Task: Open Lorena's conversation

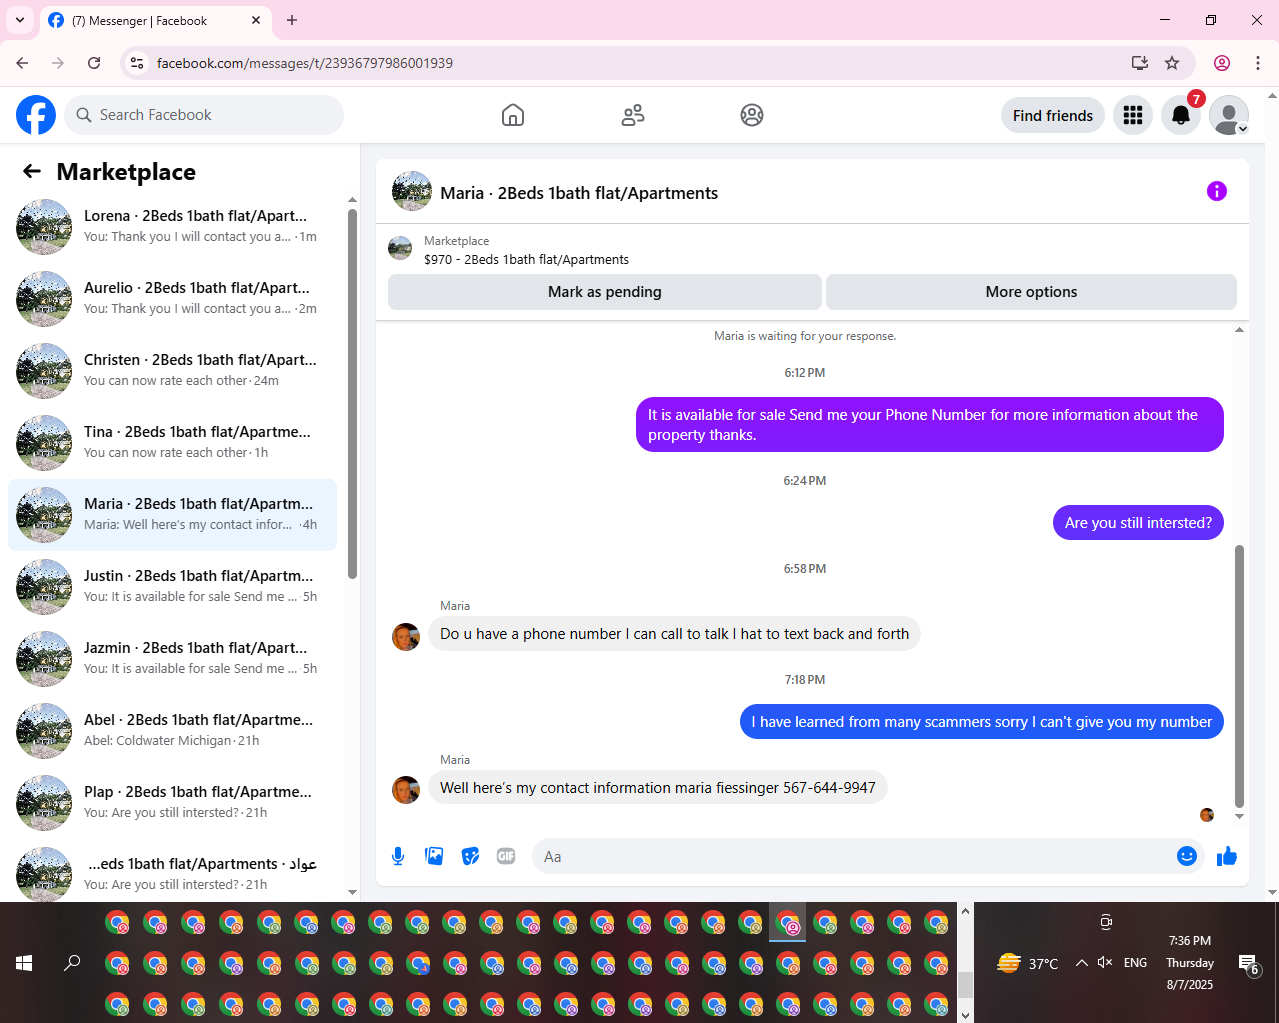Action: tap(172, 226)
